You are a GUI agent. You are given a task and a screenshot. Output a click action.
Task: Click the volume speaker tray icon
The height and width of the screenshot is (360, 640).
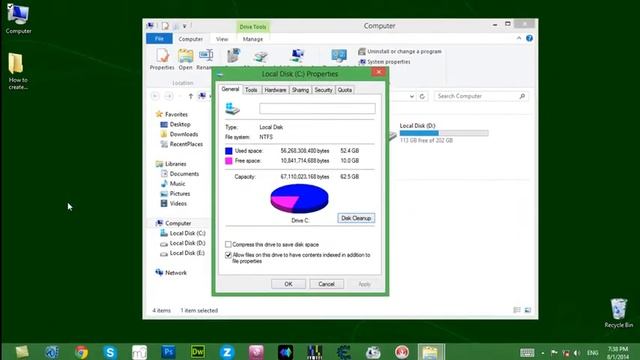(x=577, y=353)
